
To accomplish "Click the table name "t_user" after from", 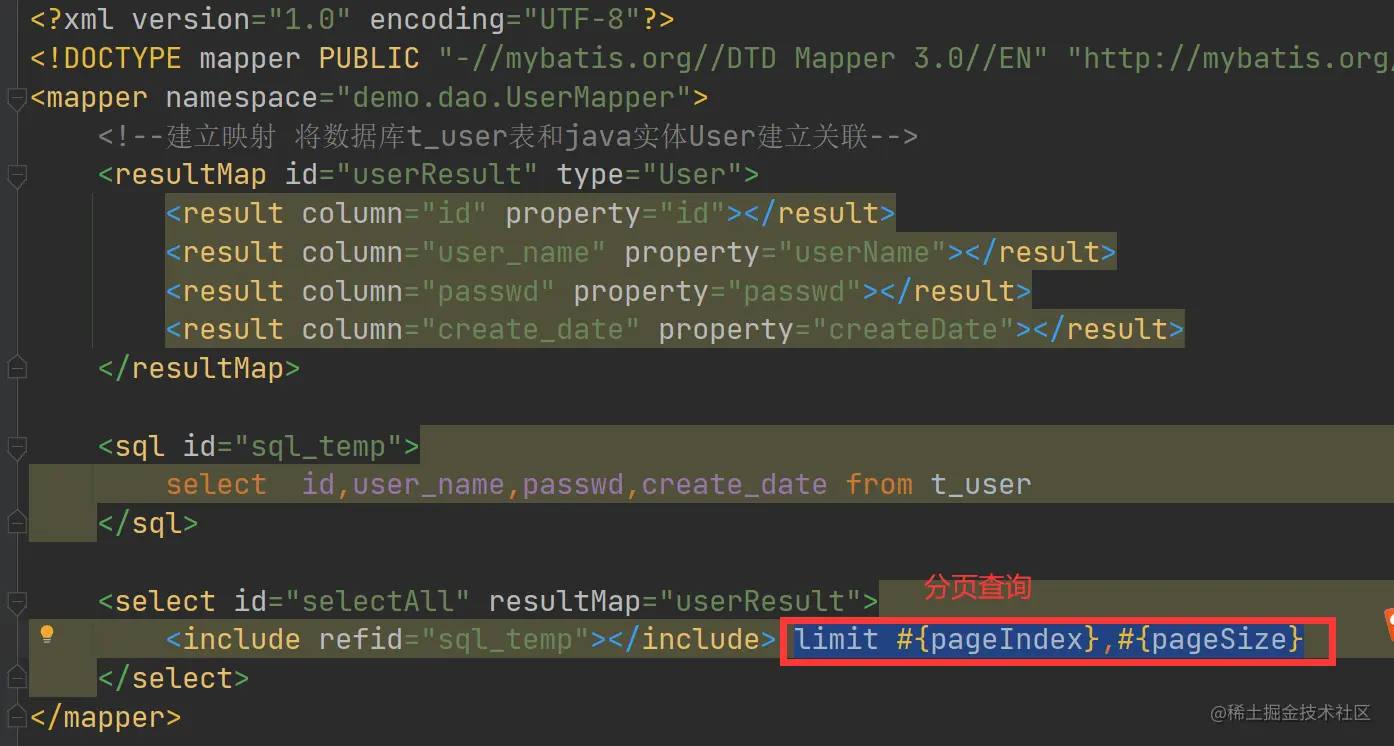I will coord(981,485).
